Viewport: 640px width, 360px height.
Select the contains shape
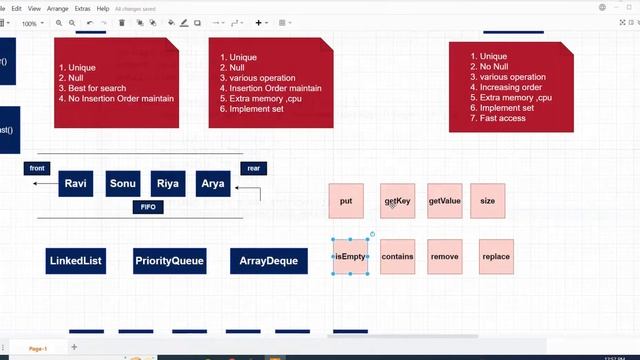398,256
